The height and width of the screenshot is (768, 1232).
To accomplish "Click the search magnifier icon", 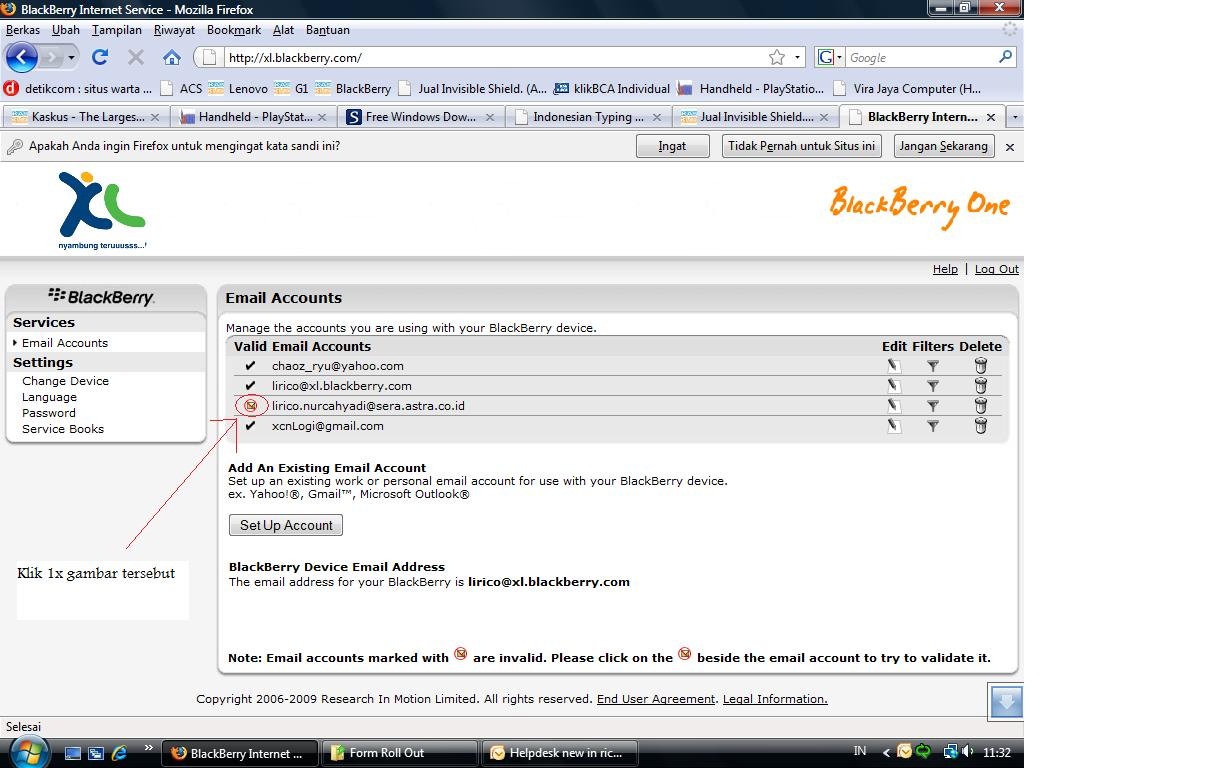I will click(x=1006, y=57).
